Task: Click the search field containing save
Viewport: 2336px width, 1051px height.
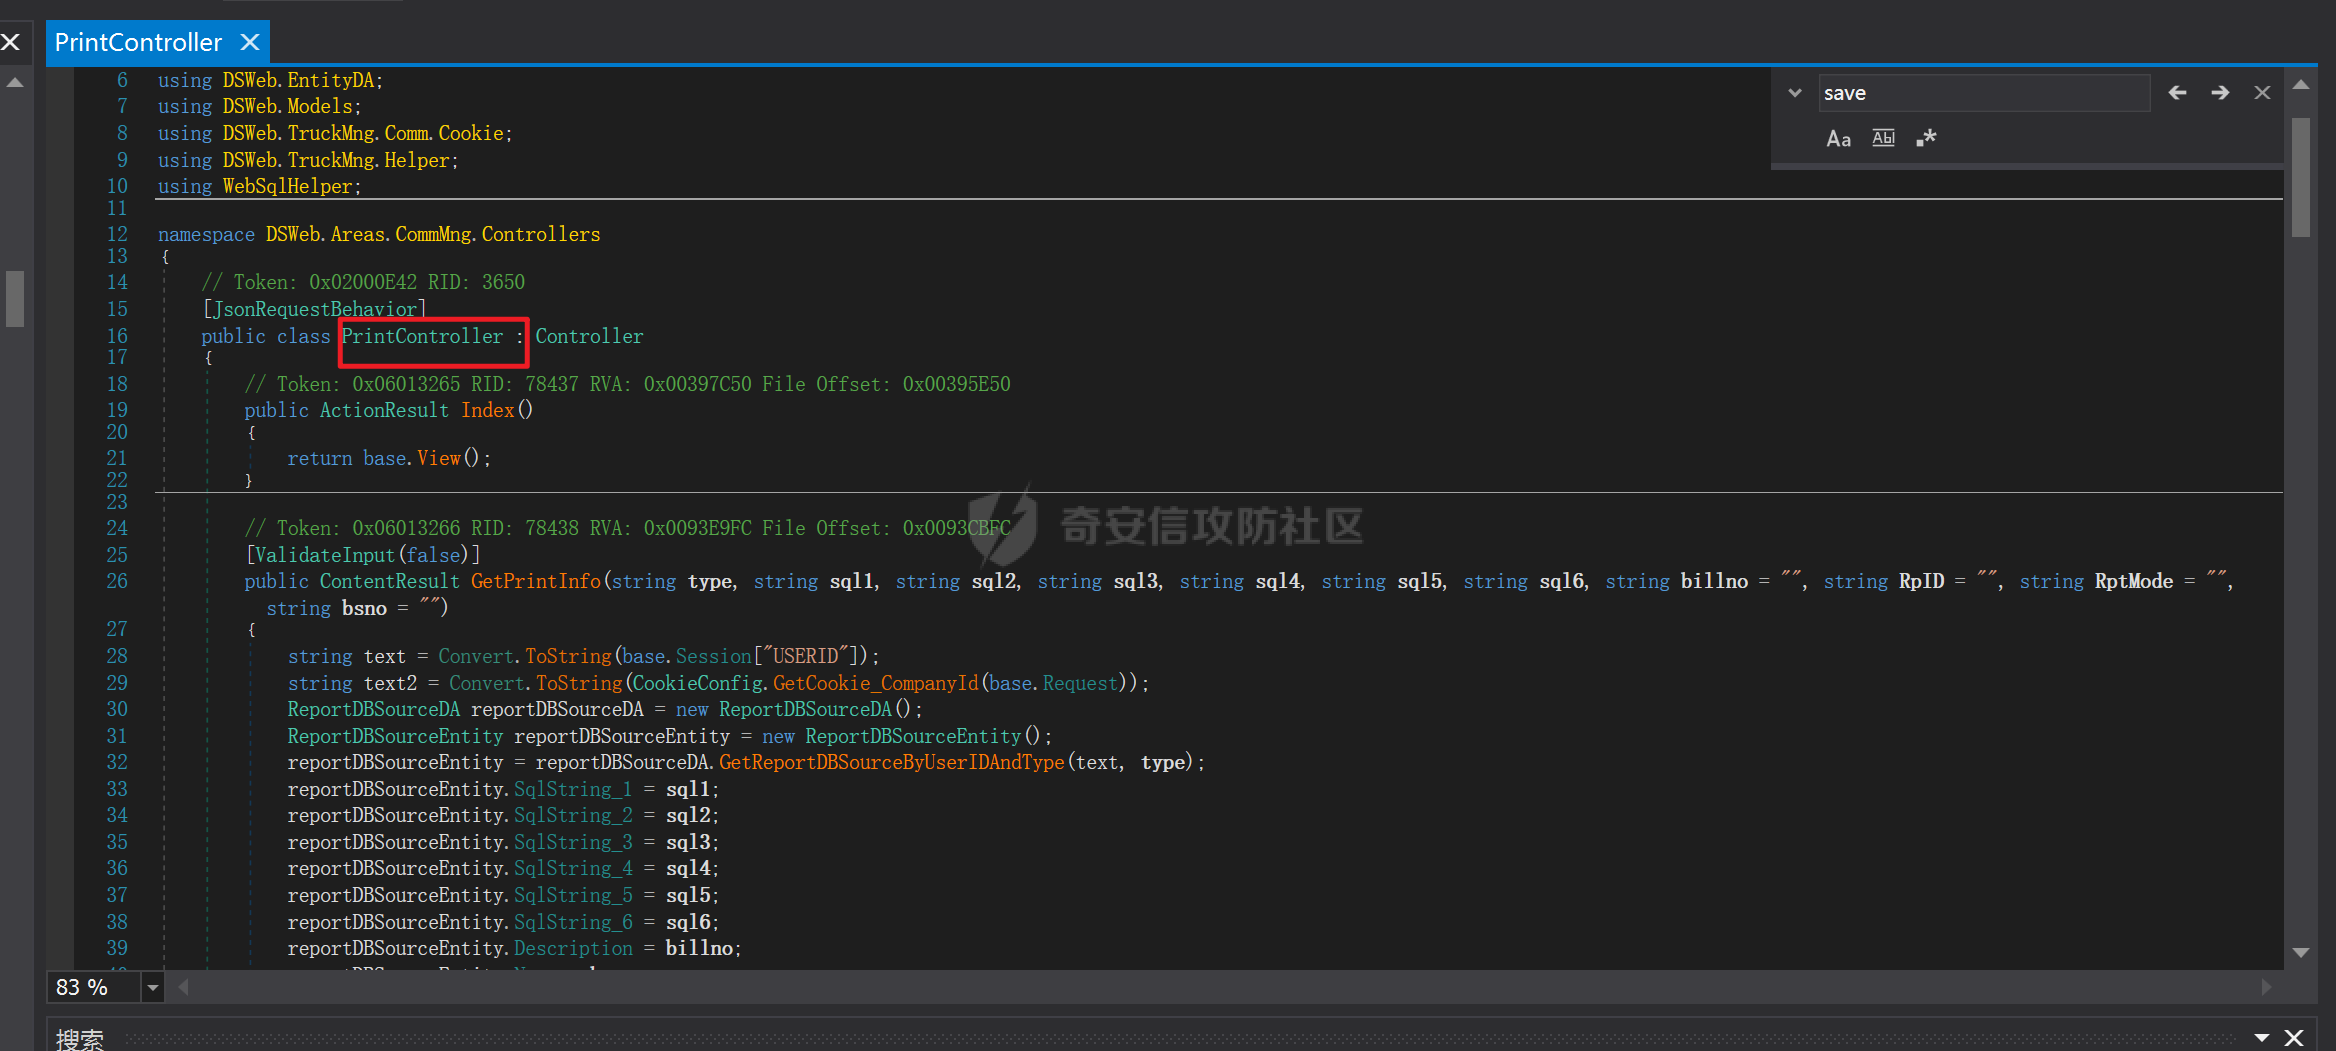Action: coord(1984,93)
